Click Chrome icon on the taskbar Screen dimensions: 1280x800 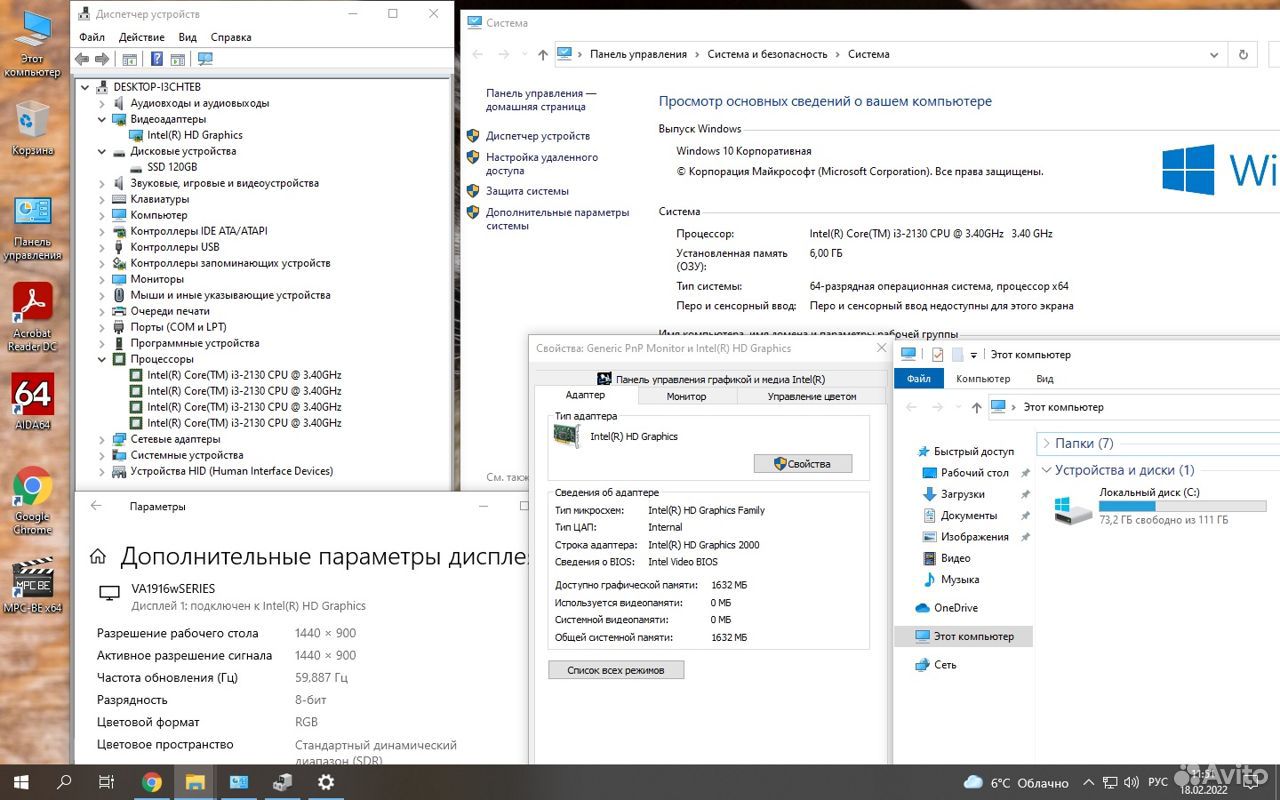pos(152,782)
